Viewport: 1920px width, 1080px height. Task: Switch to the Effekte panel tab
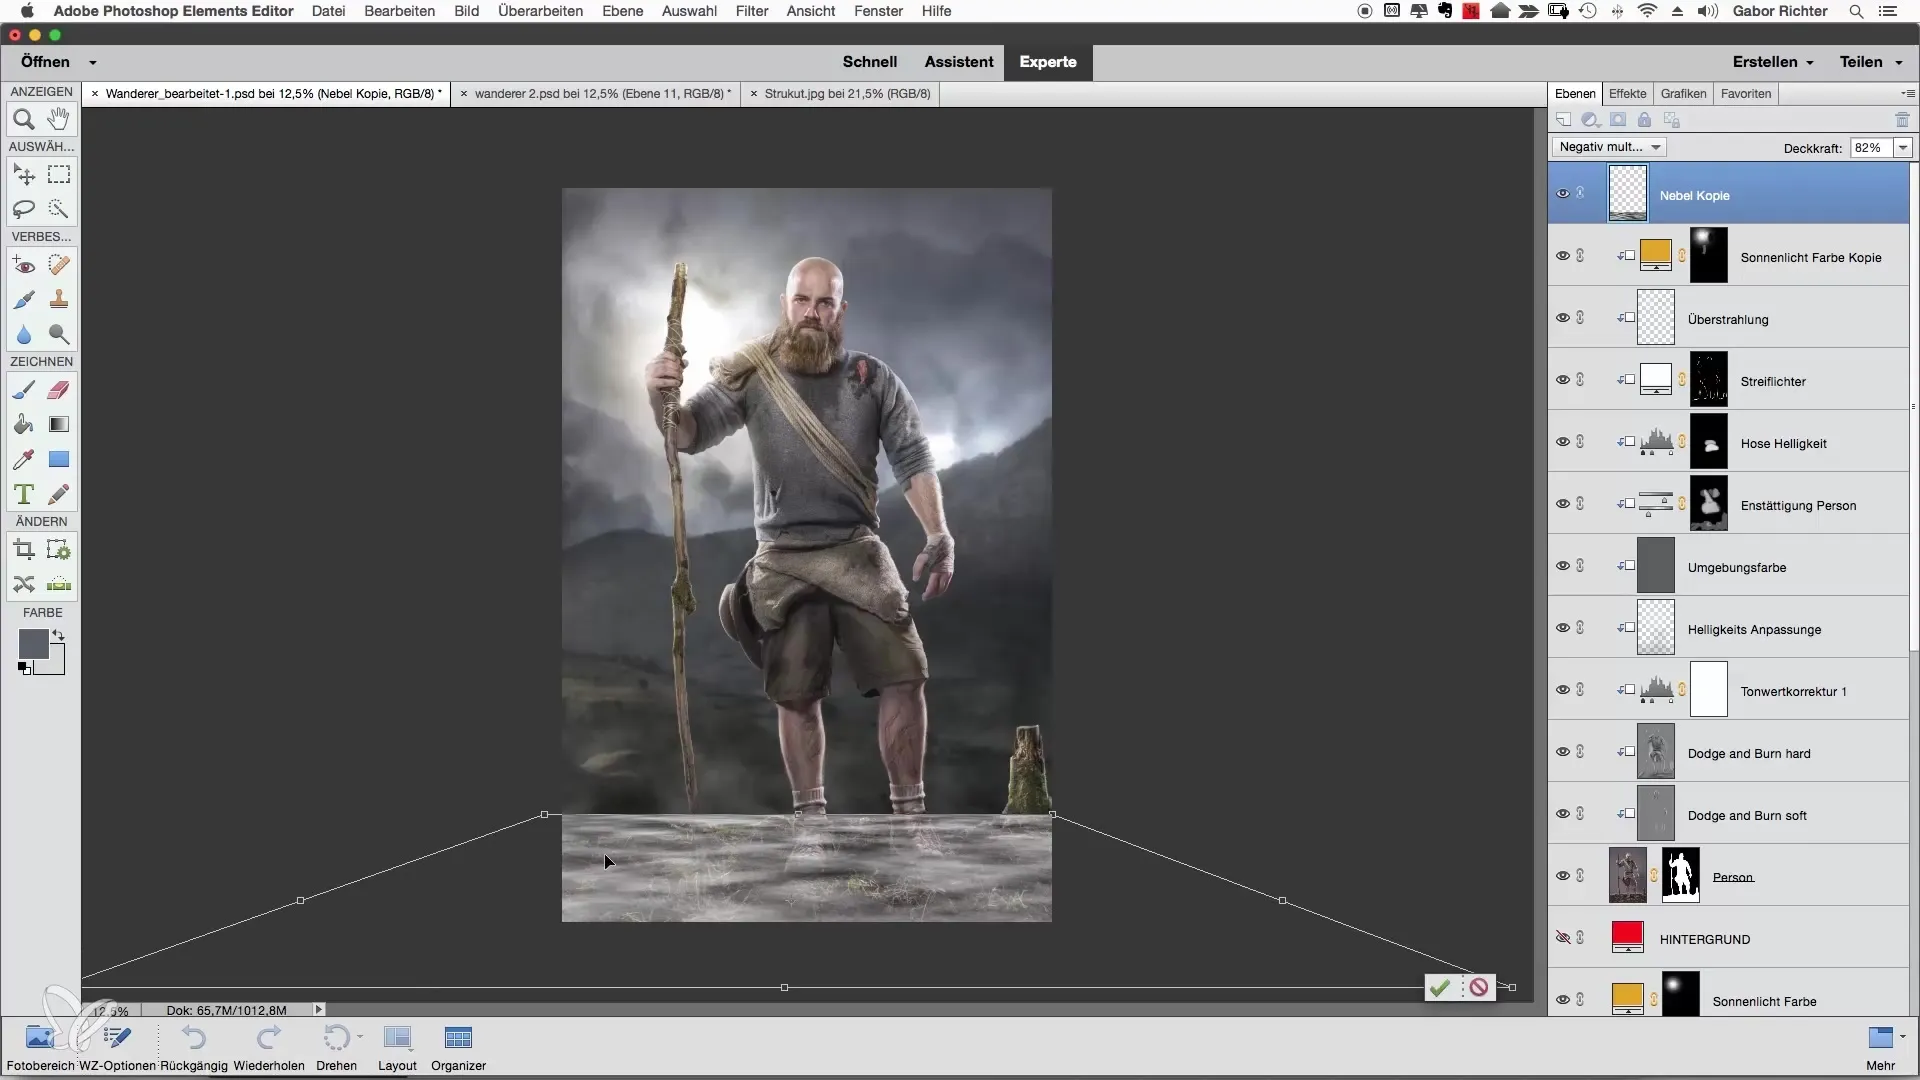1627,93
